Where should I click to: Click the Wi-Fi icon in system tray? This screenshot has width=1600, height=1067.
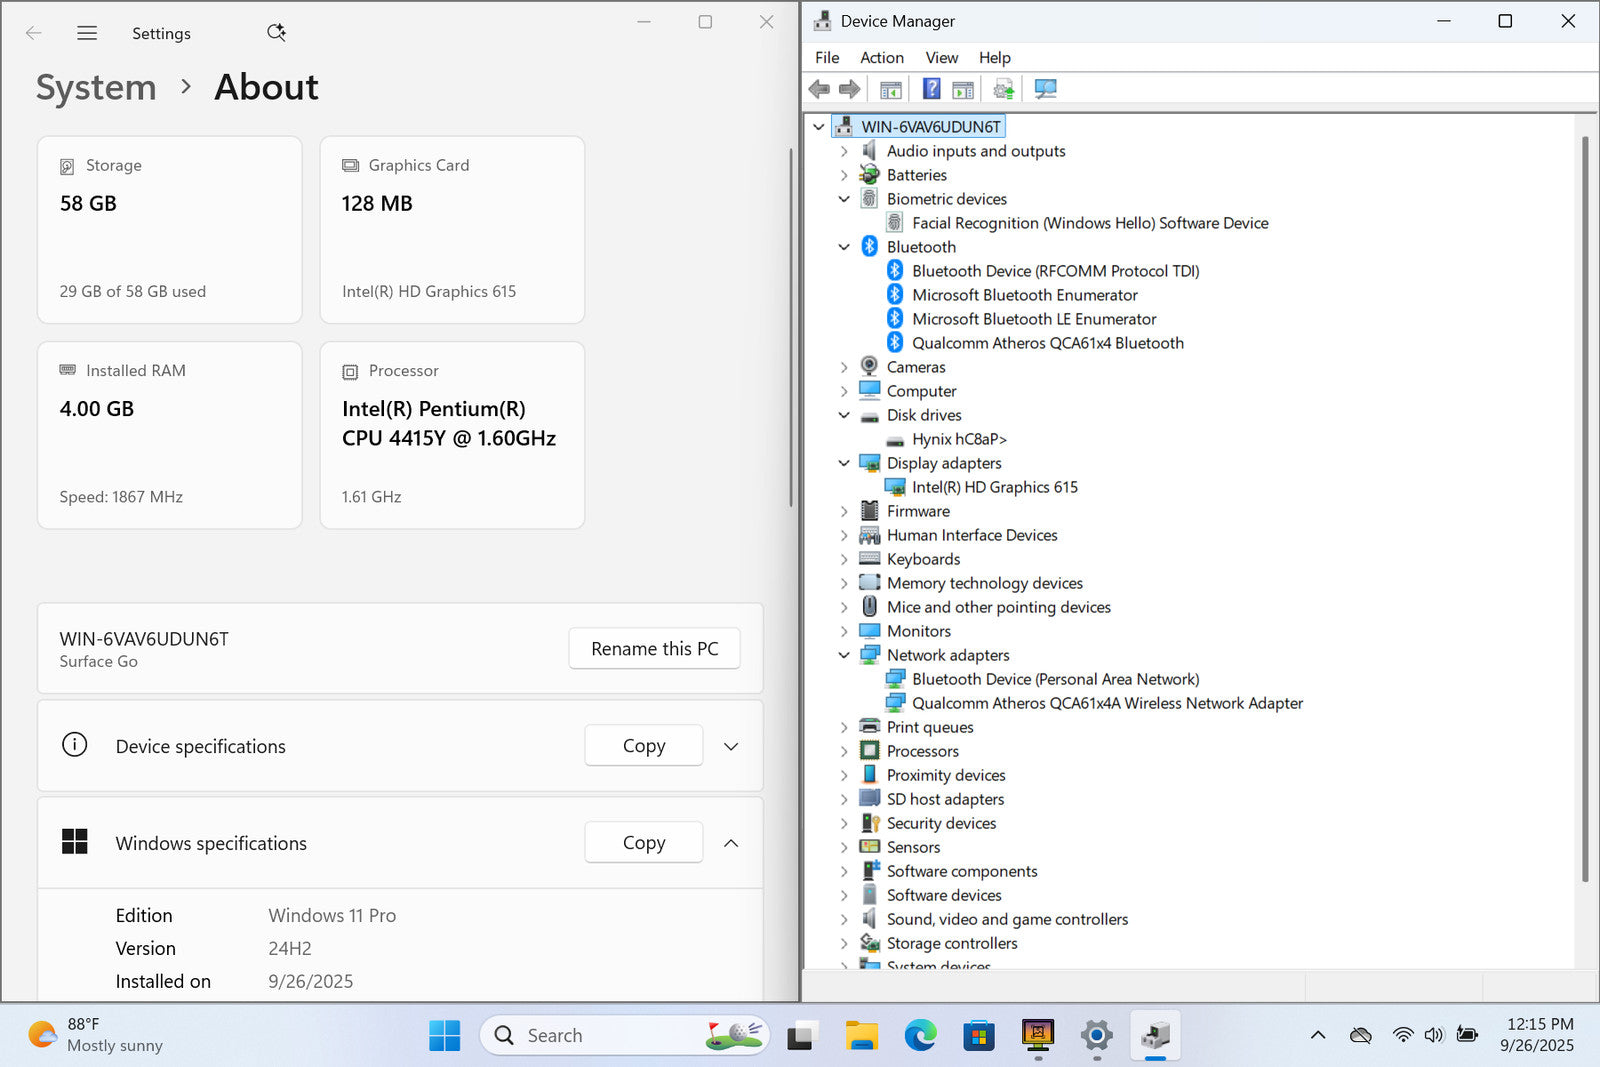tap(1403, 1035)
